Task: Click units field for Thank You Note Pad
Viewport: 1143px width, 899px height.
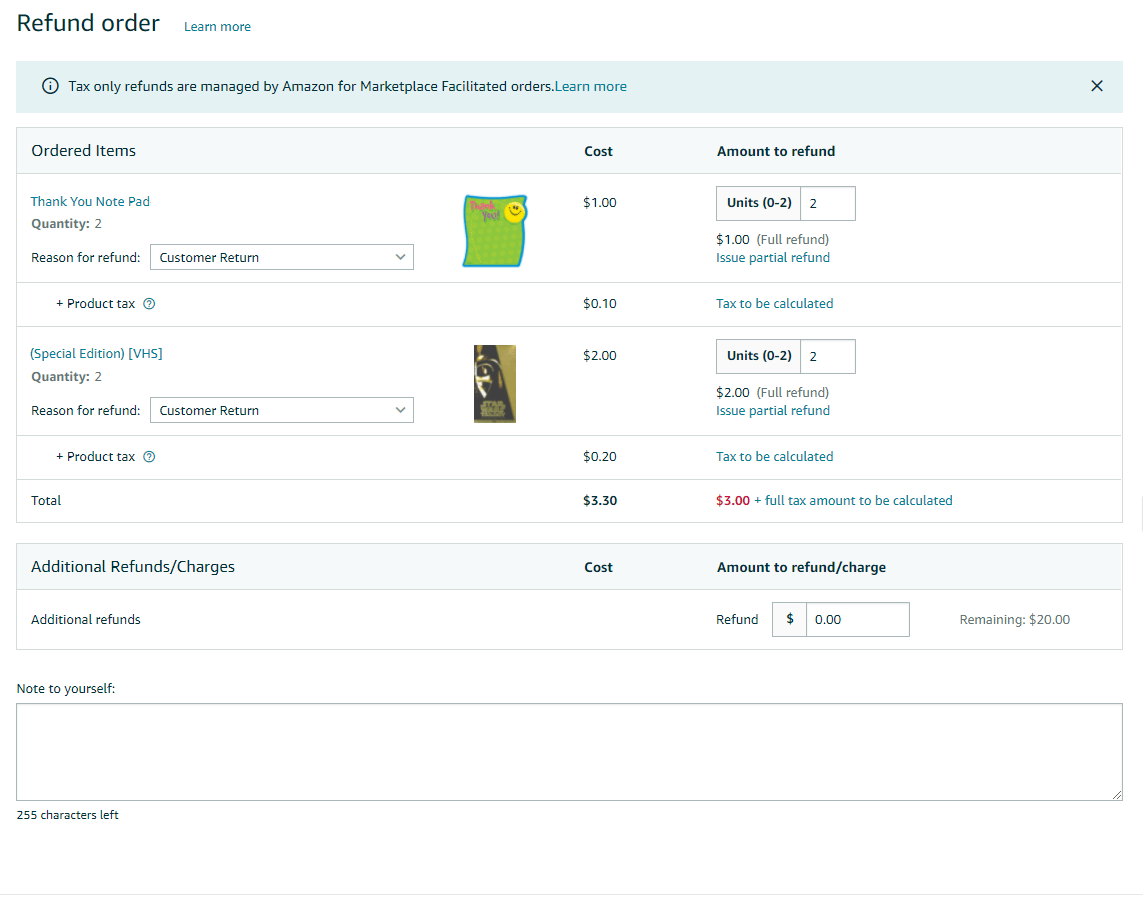Action: click(827, 203)
